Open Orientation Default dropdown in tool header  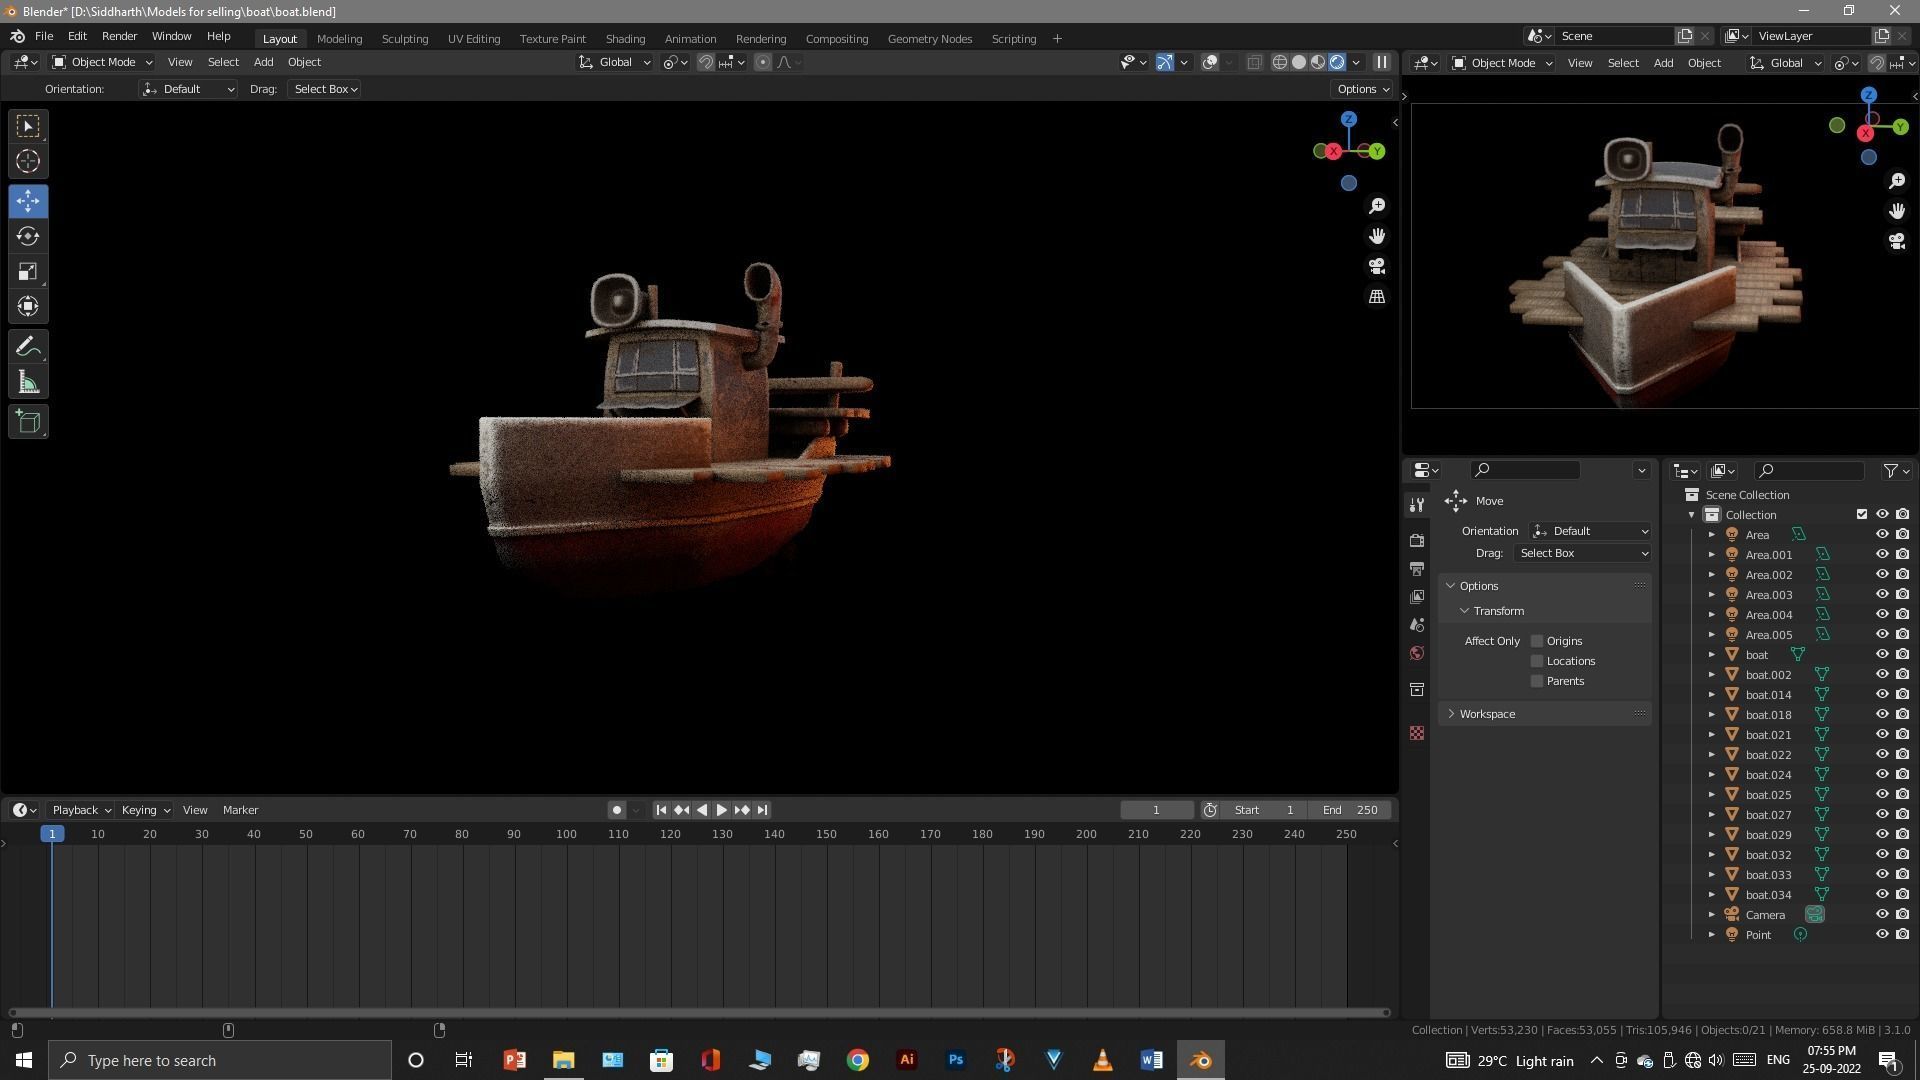point(188,89)
